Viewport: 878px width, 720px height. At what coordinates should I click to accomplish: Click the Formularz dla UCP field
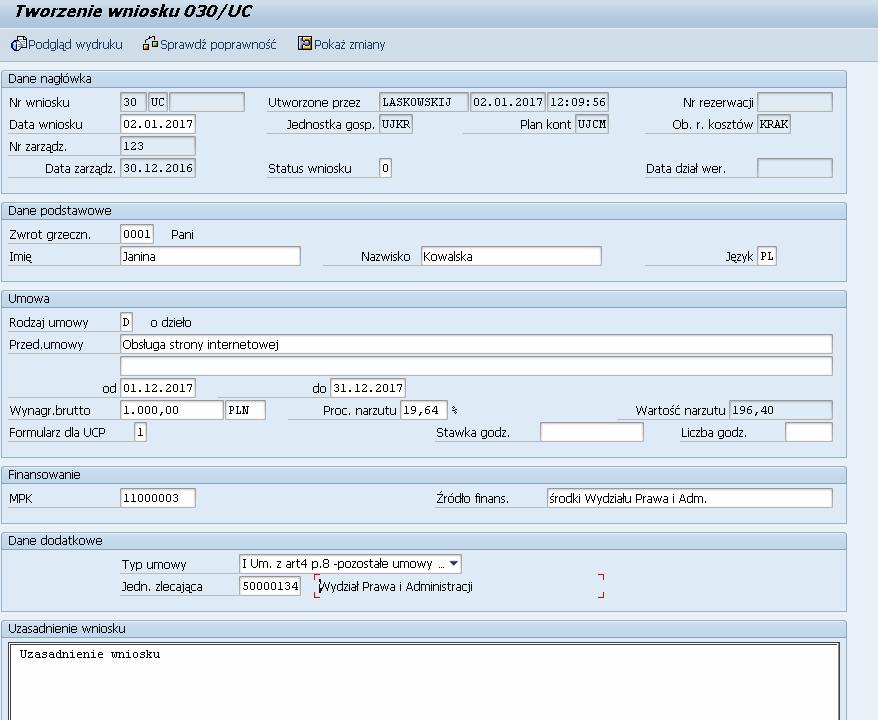(141, 432)
